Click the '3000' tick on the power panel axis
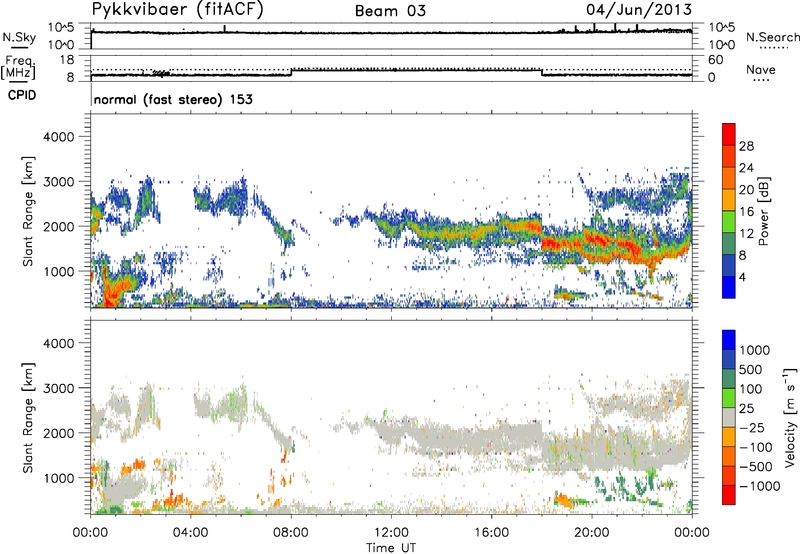Screen dimensions: 800x554 click(x=58, y=182)
